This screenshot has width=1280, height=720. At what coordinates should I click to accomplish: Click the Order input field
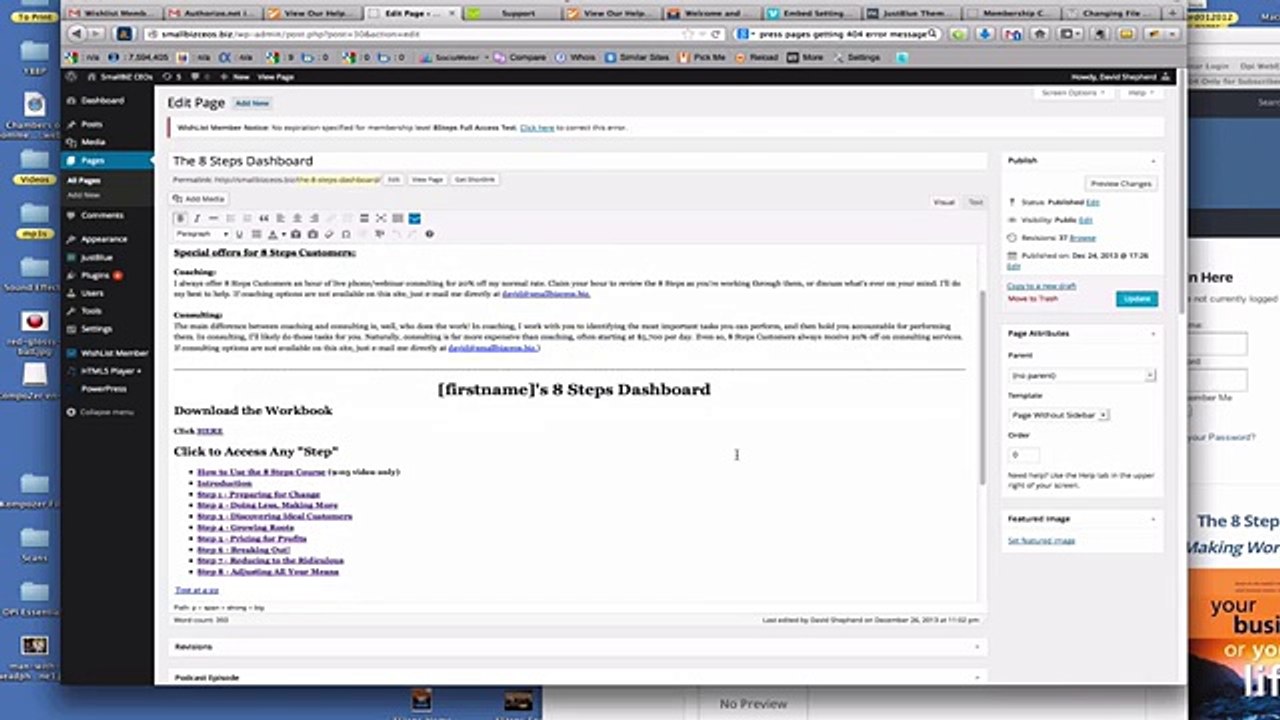pyautogui.click(x=1026, y=454)
